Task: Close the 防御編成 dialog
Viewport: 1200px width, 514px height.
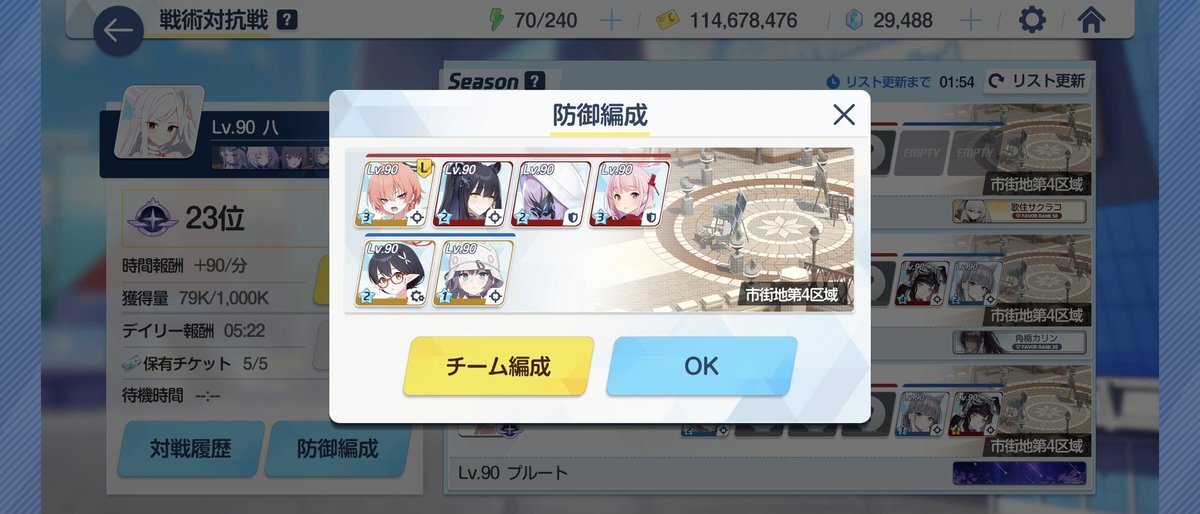Action: coord(844,114)
